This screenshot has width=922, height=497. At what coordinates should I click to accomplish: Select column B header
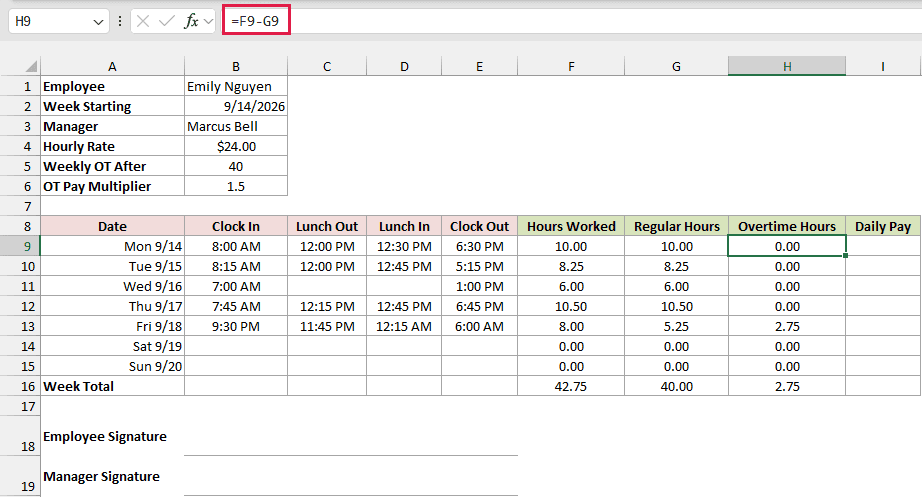click(236, 66)
